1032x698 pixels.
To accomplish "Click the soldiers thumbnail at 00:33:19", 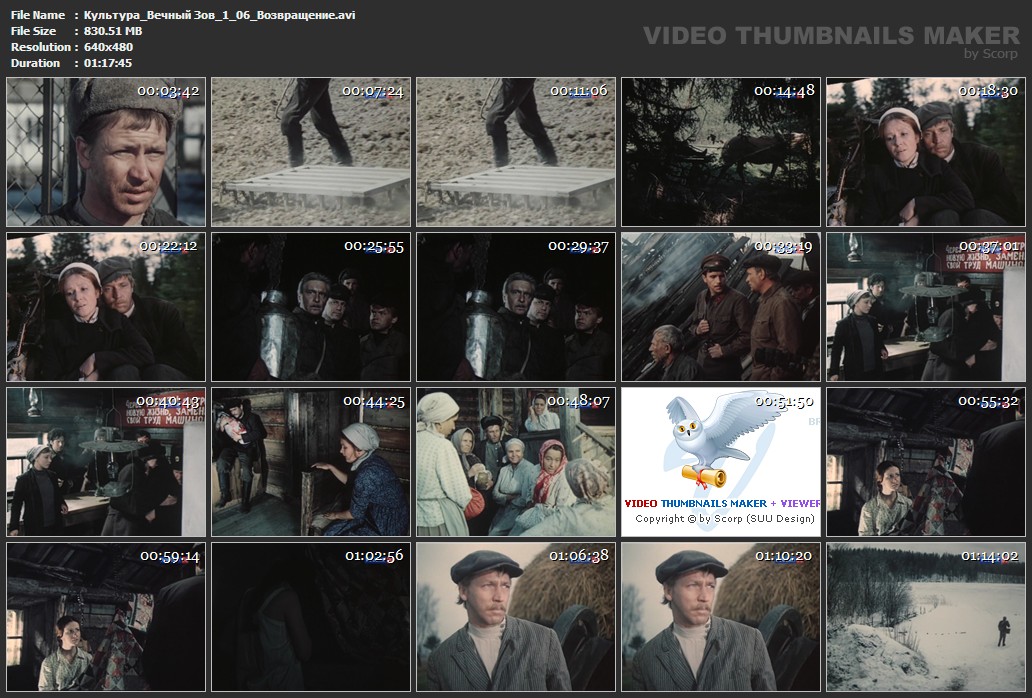I will (x=721, y=307).
